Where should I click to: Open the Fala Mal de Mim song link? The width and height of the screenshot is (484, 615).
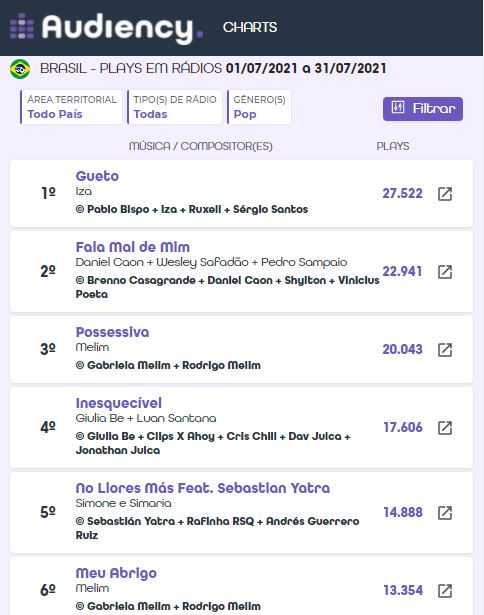coord(133,247)
